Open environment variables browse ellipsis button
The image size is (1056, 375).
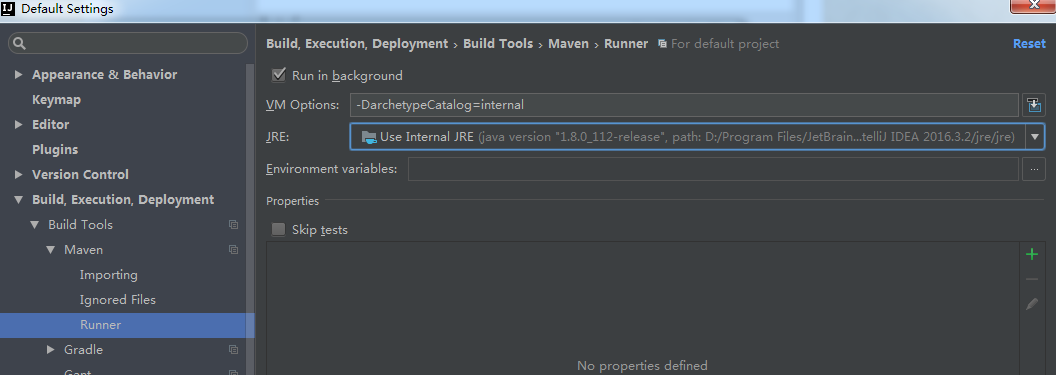tap(1034, 169)
